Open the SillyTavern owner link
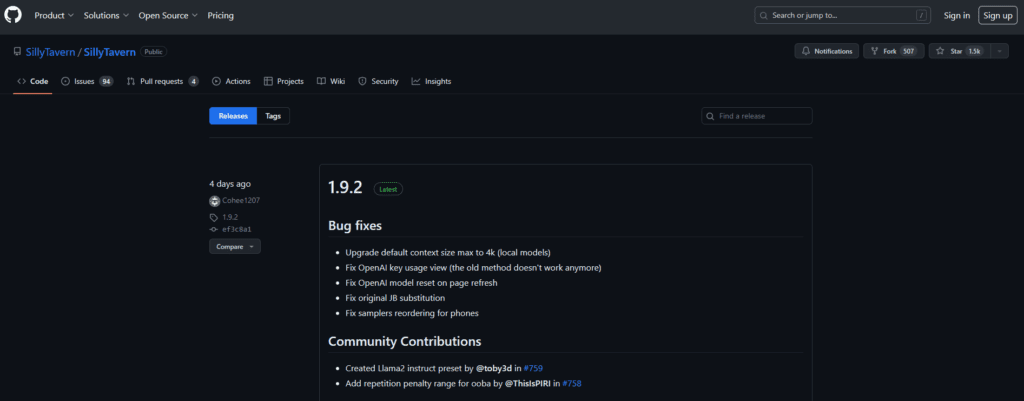 (50, 52)
